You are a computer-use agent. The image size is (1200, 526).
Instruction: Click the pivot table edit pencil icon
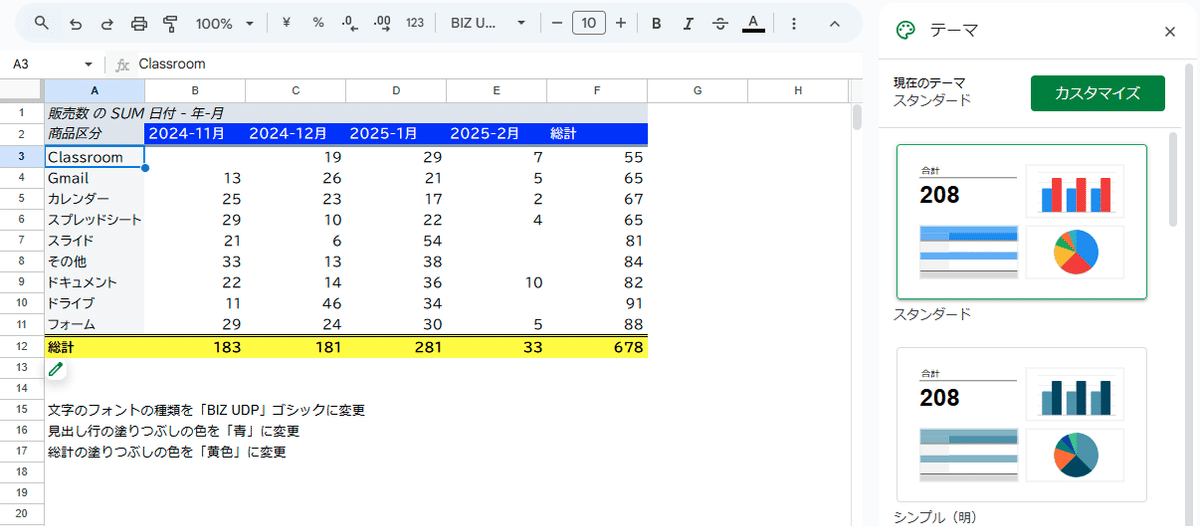[x=56, y=369]
